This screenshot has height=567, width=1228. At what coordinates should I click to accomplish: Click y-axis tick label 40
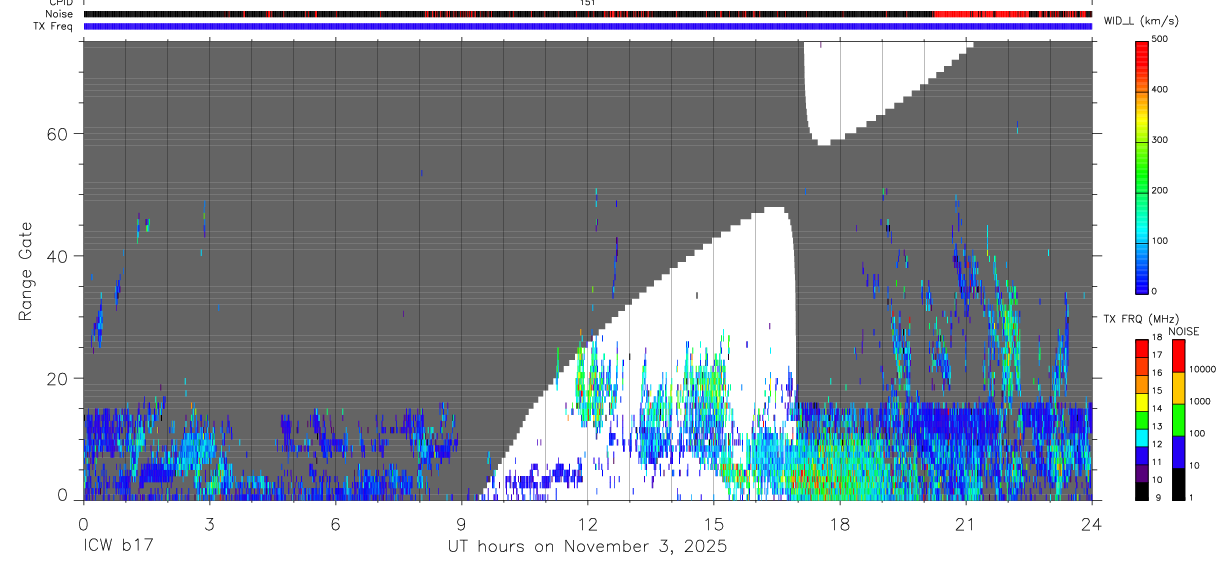[x=59, y=256]
